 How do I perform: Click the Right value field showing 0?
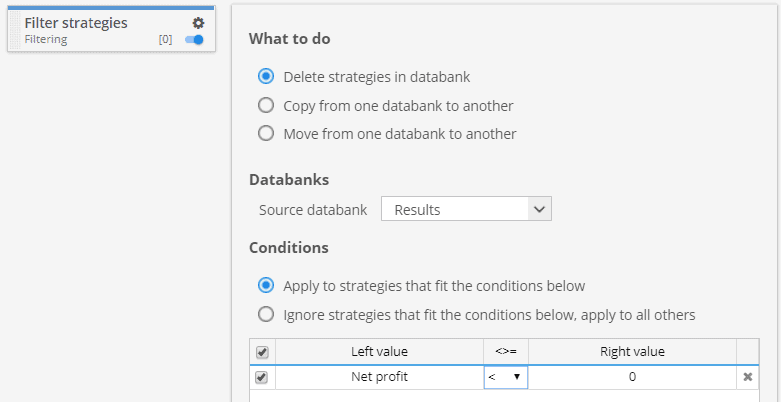(632, 377)
